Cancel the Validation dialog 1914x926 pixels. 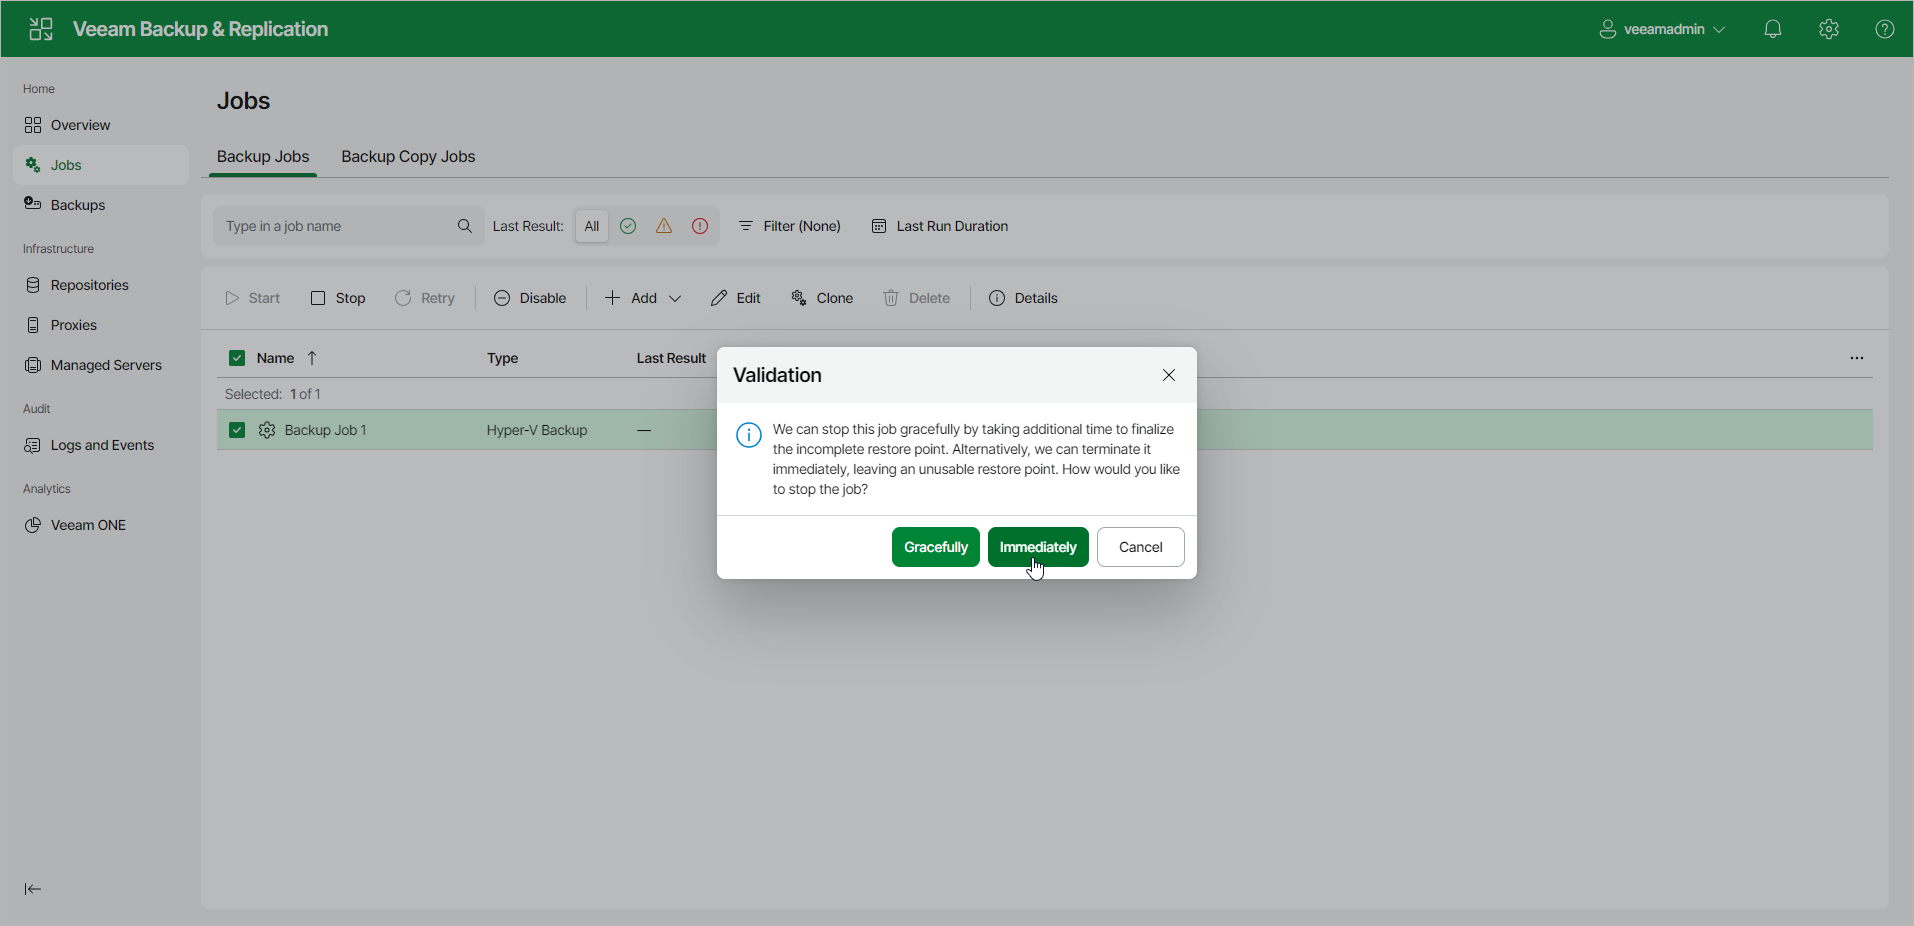[1141, 547]
